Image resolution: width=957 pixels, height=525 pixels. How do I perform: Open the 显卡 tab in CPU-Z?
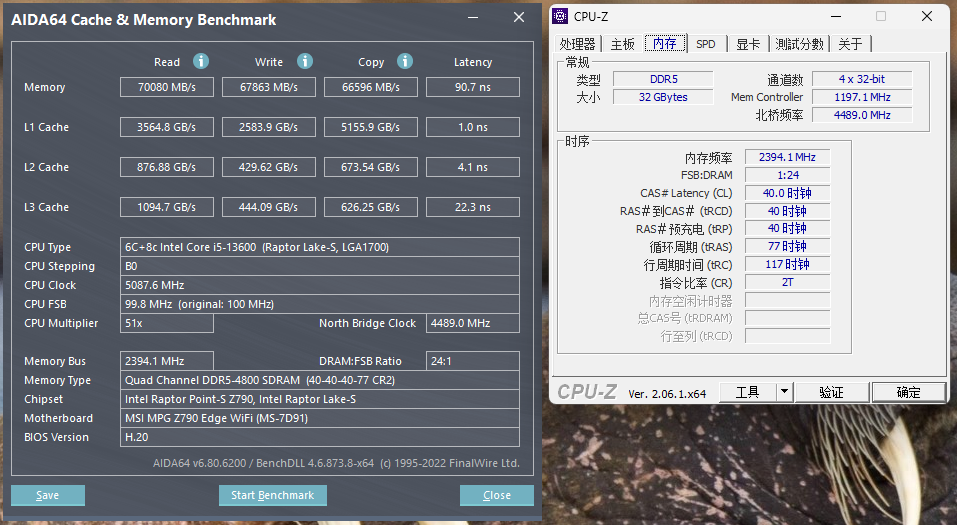tap(748, 44)
